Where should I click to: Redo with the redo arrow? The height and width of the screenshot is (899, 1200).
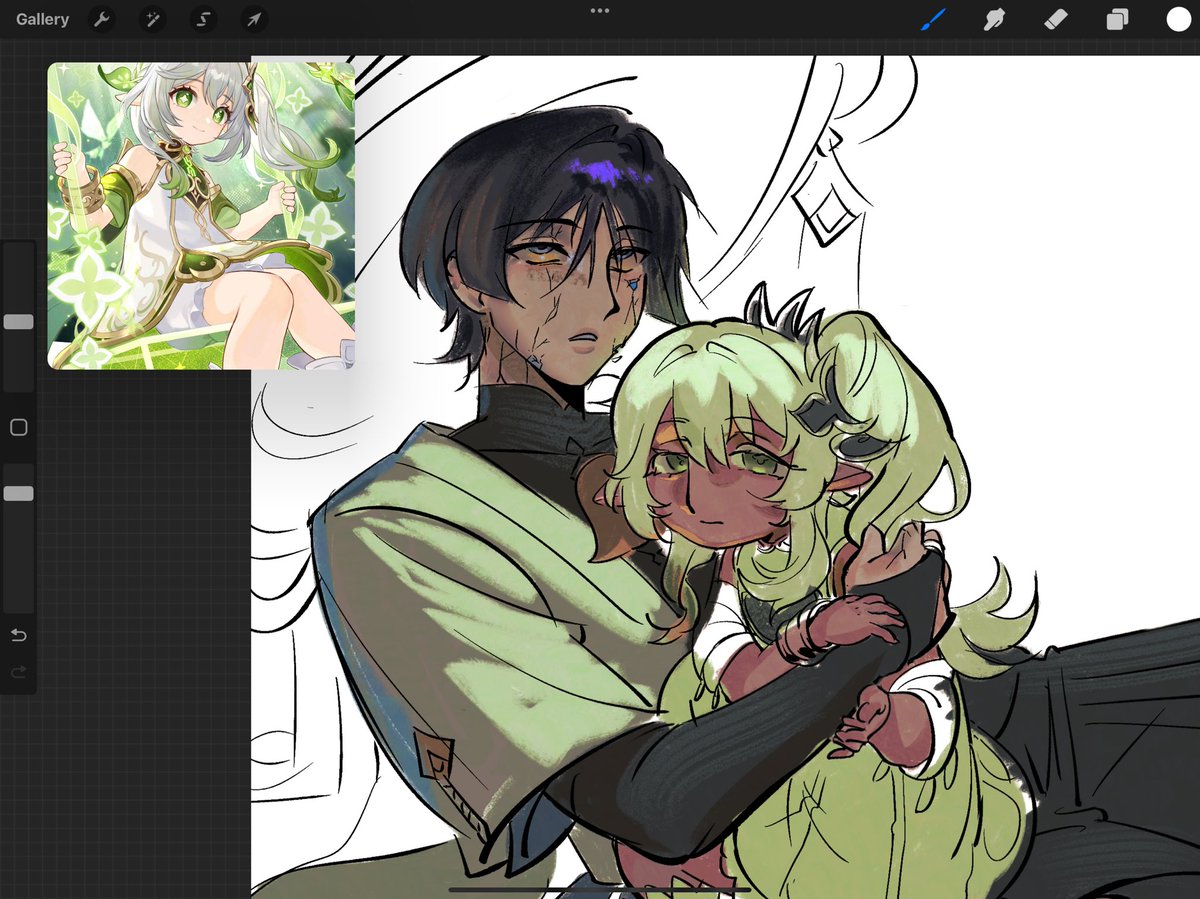pyautogui.click(x=18, y=673)
